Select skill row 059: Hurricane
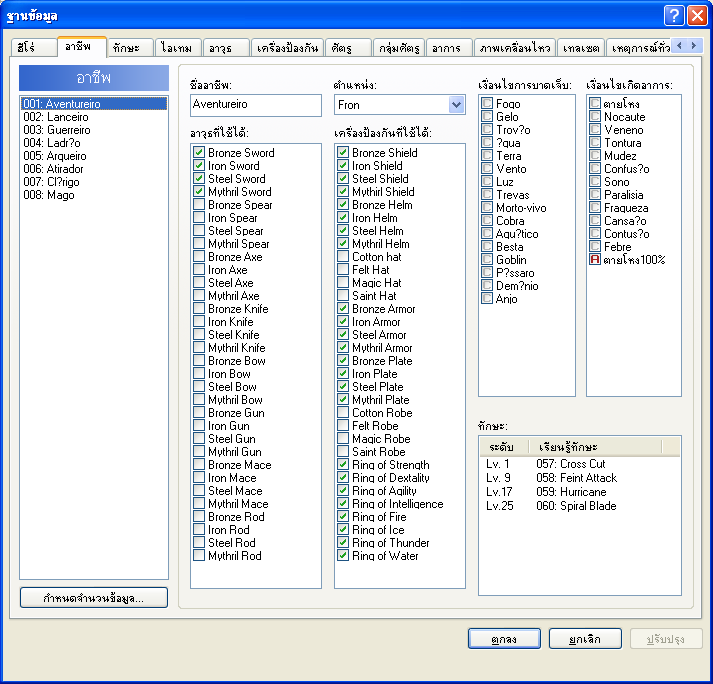The image size is (713, 684). 580,492
